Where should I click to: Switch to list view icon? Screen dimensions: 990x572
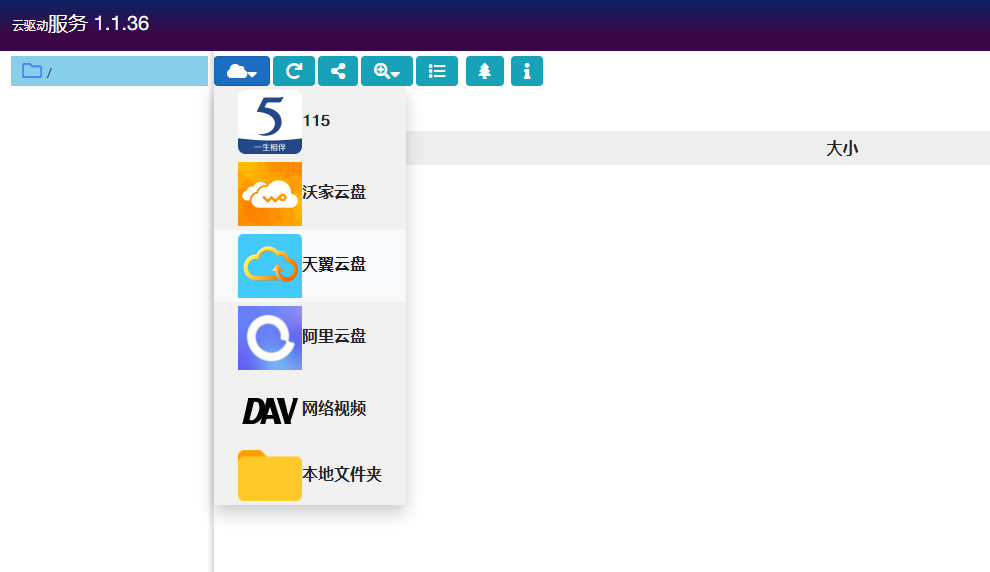pyautogui.click(x=437, y=71)
